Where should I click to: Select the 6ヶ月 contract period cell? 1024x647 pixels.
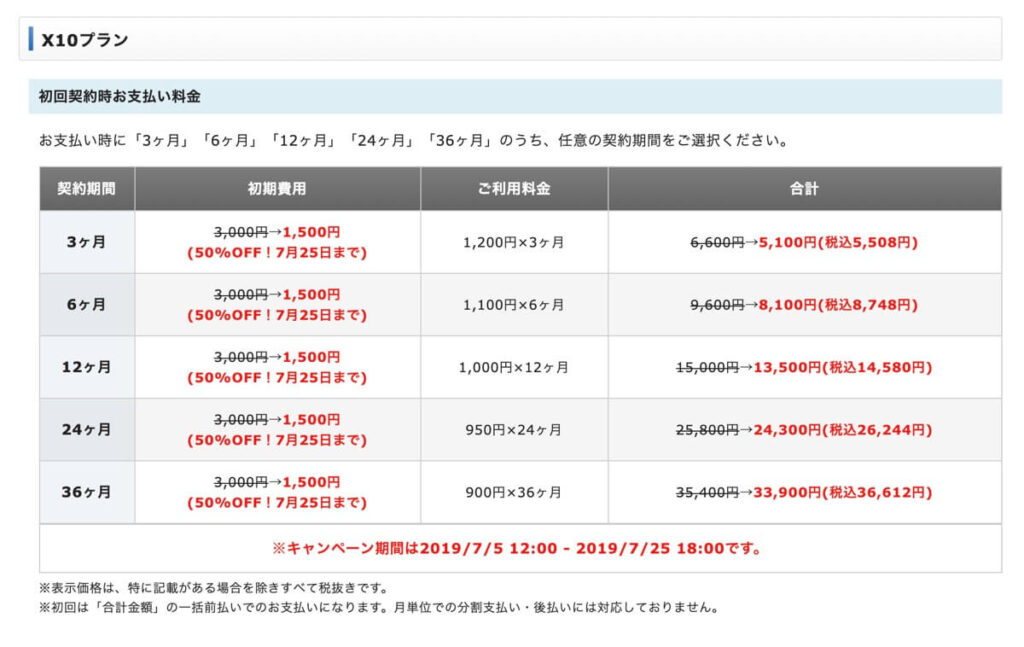(87, 305)
